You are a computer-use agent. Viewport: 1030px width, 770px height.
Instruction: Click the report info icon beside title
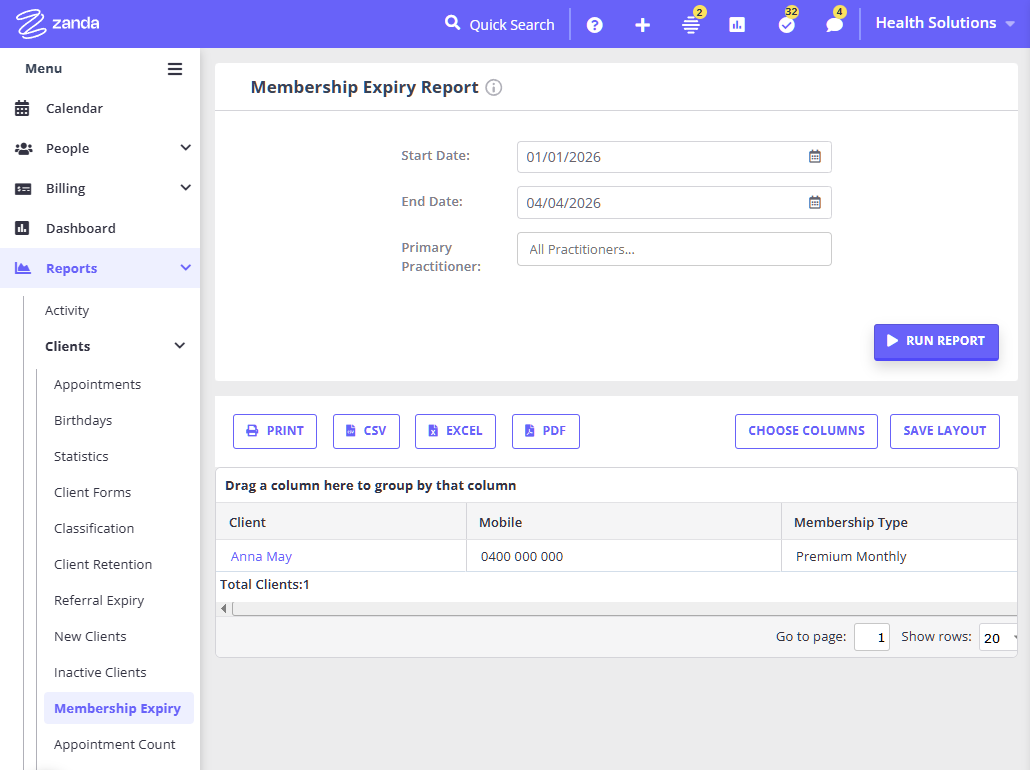[494, 88]
